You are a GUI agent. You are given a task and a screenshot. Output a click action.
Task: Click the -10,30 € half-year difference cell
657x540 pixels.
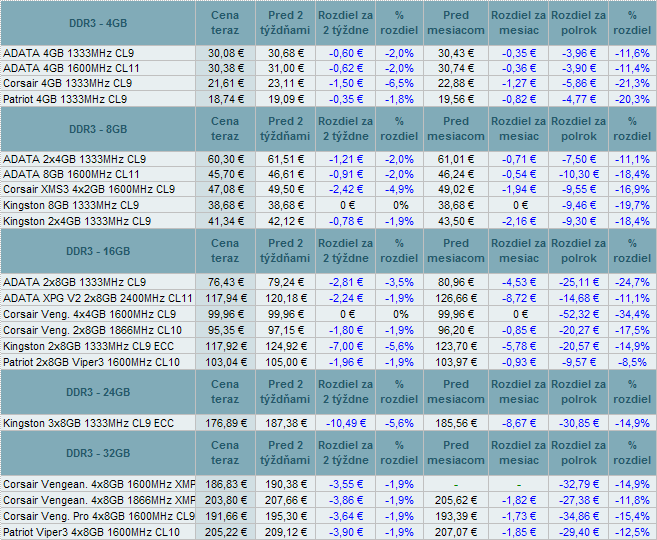coord(579,174)
